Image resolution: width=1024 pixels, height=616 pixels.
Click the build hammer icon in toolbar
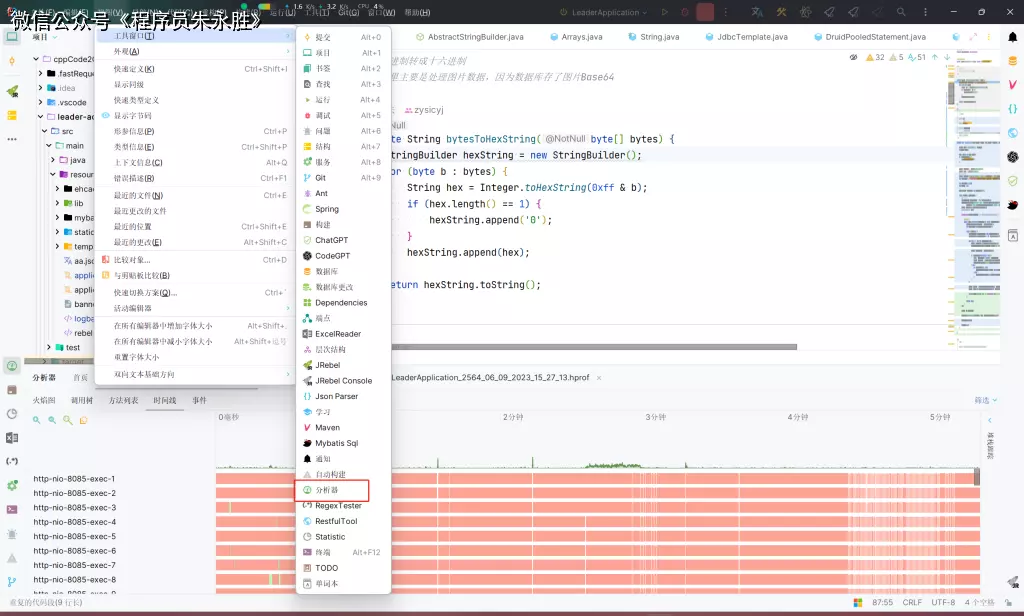(781, 12)
